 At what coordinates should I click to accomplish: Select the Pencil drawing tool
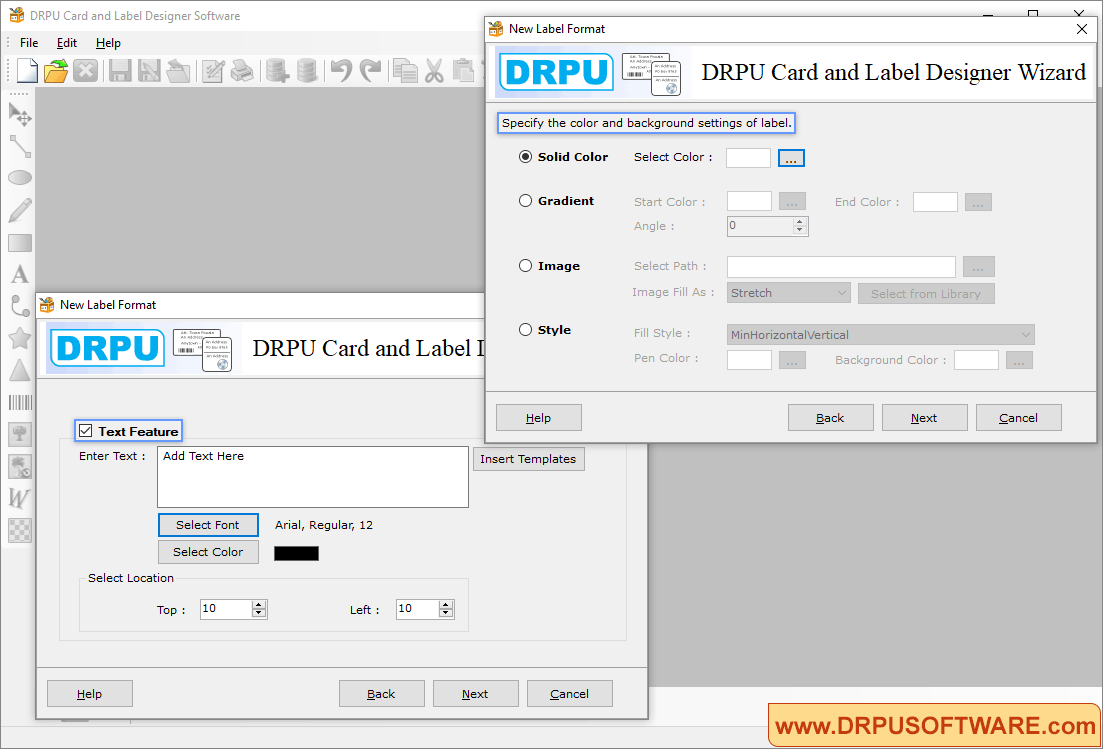tap(20, 210)
